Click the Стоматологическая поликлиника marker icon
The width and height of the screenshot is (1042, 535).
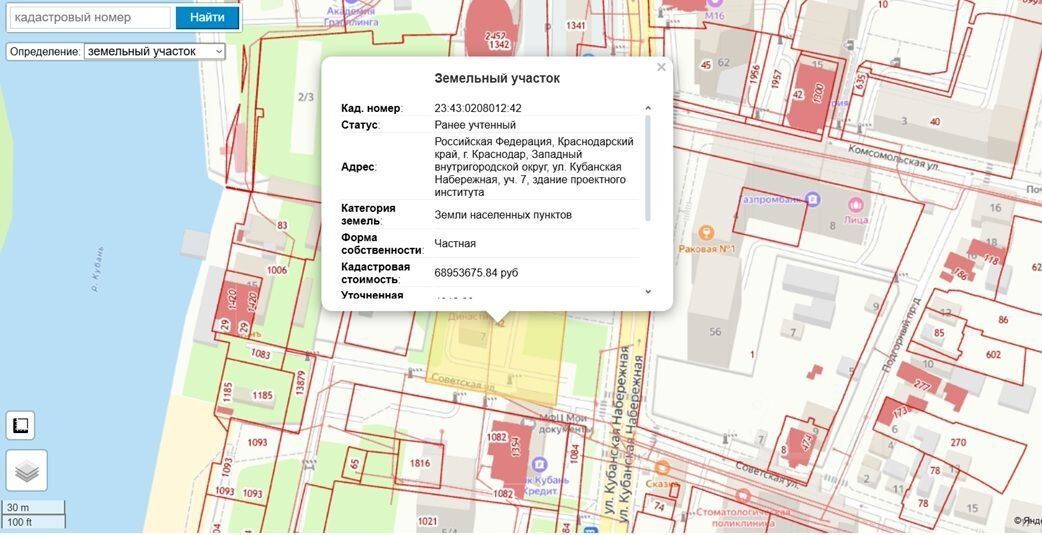743,496
